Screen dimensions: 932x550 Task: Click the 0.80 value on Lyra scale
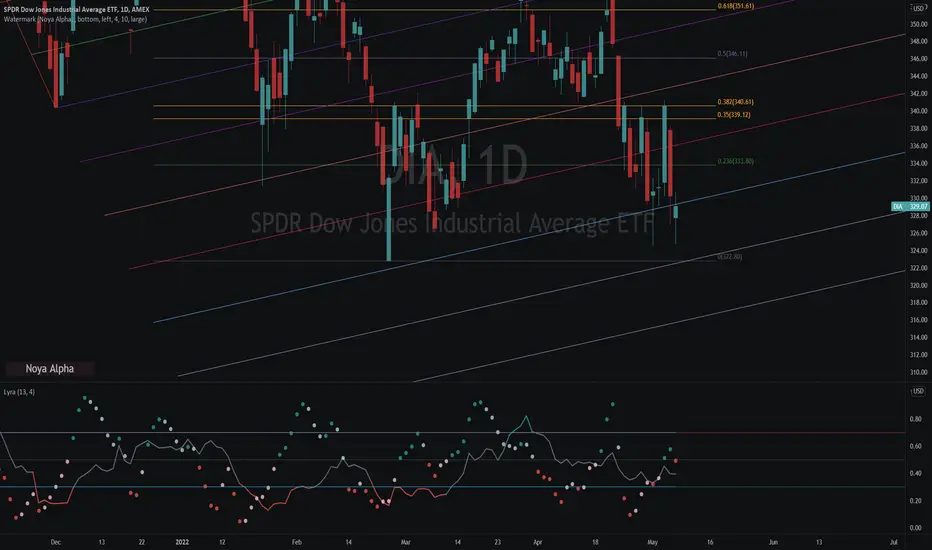(x=915, y=419)
